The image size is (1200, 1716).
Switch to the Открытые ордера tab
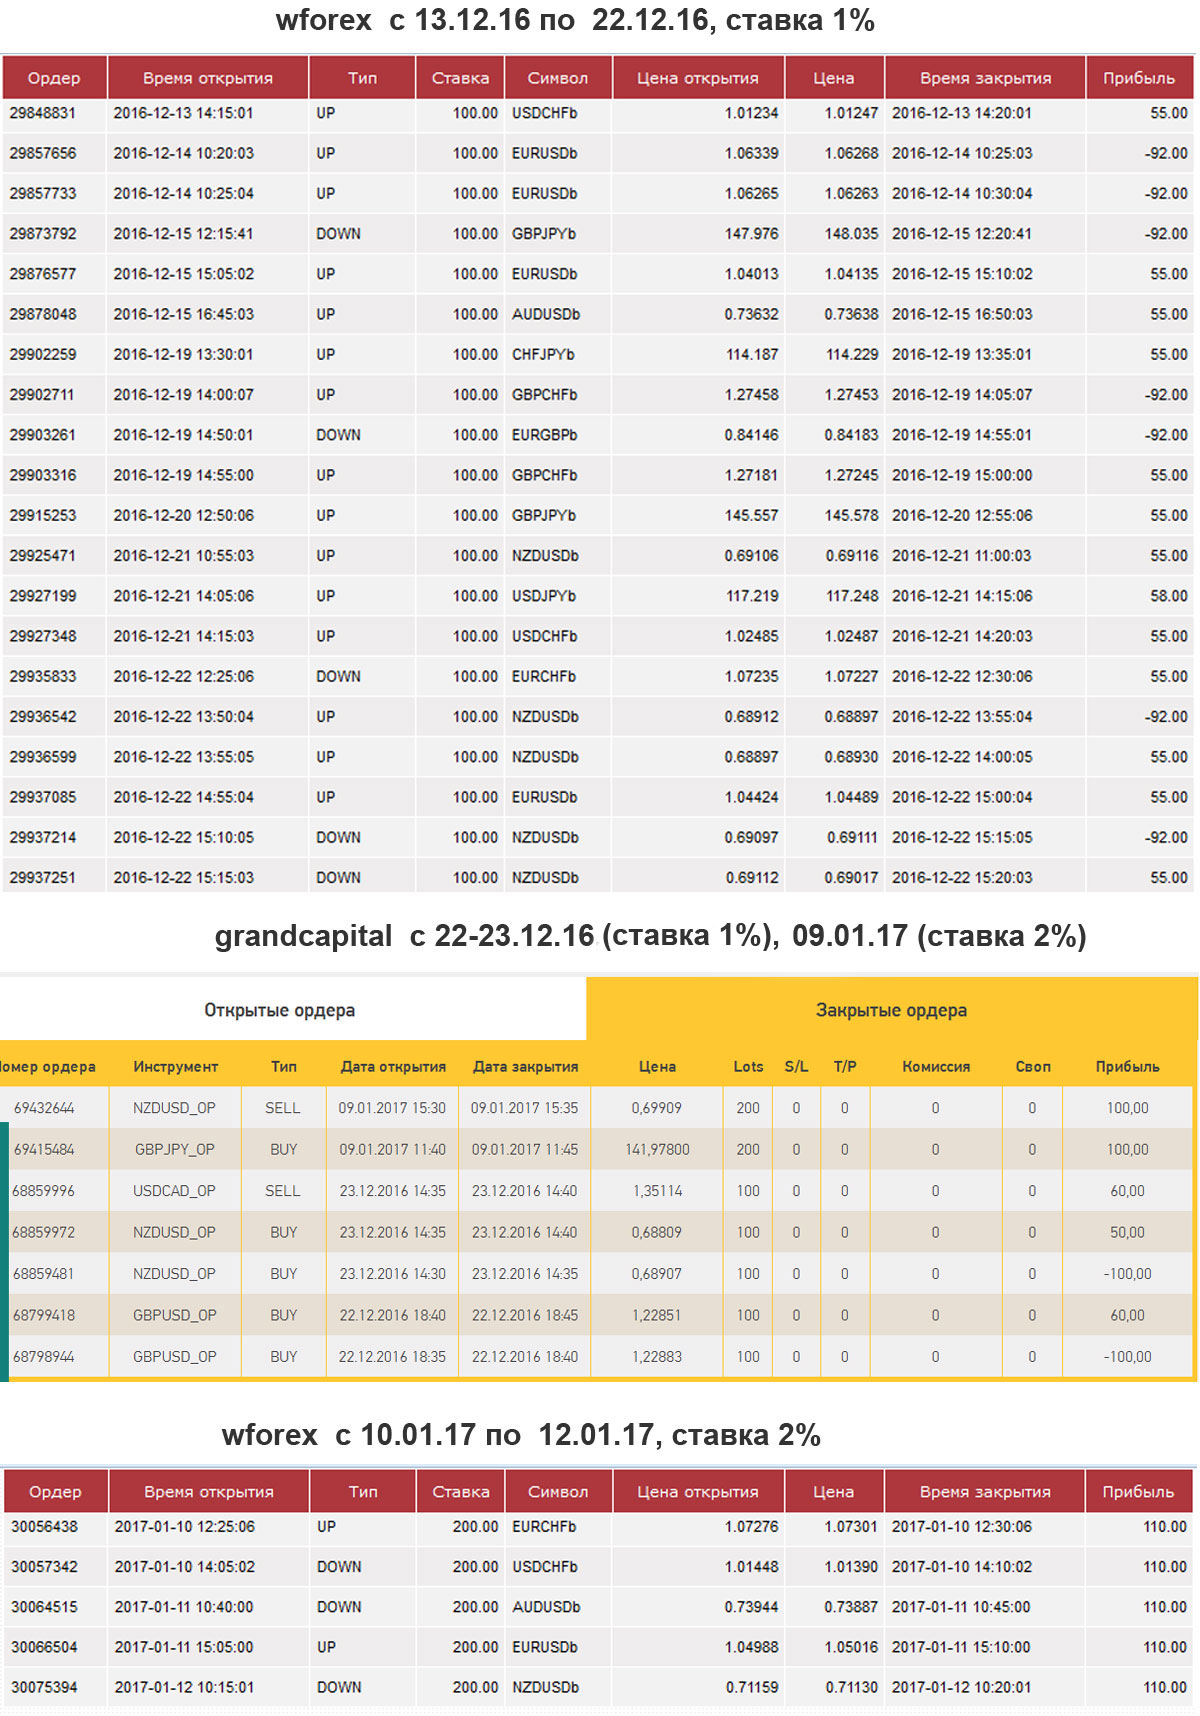(x=279, y=1010)
